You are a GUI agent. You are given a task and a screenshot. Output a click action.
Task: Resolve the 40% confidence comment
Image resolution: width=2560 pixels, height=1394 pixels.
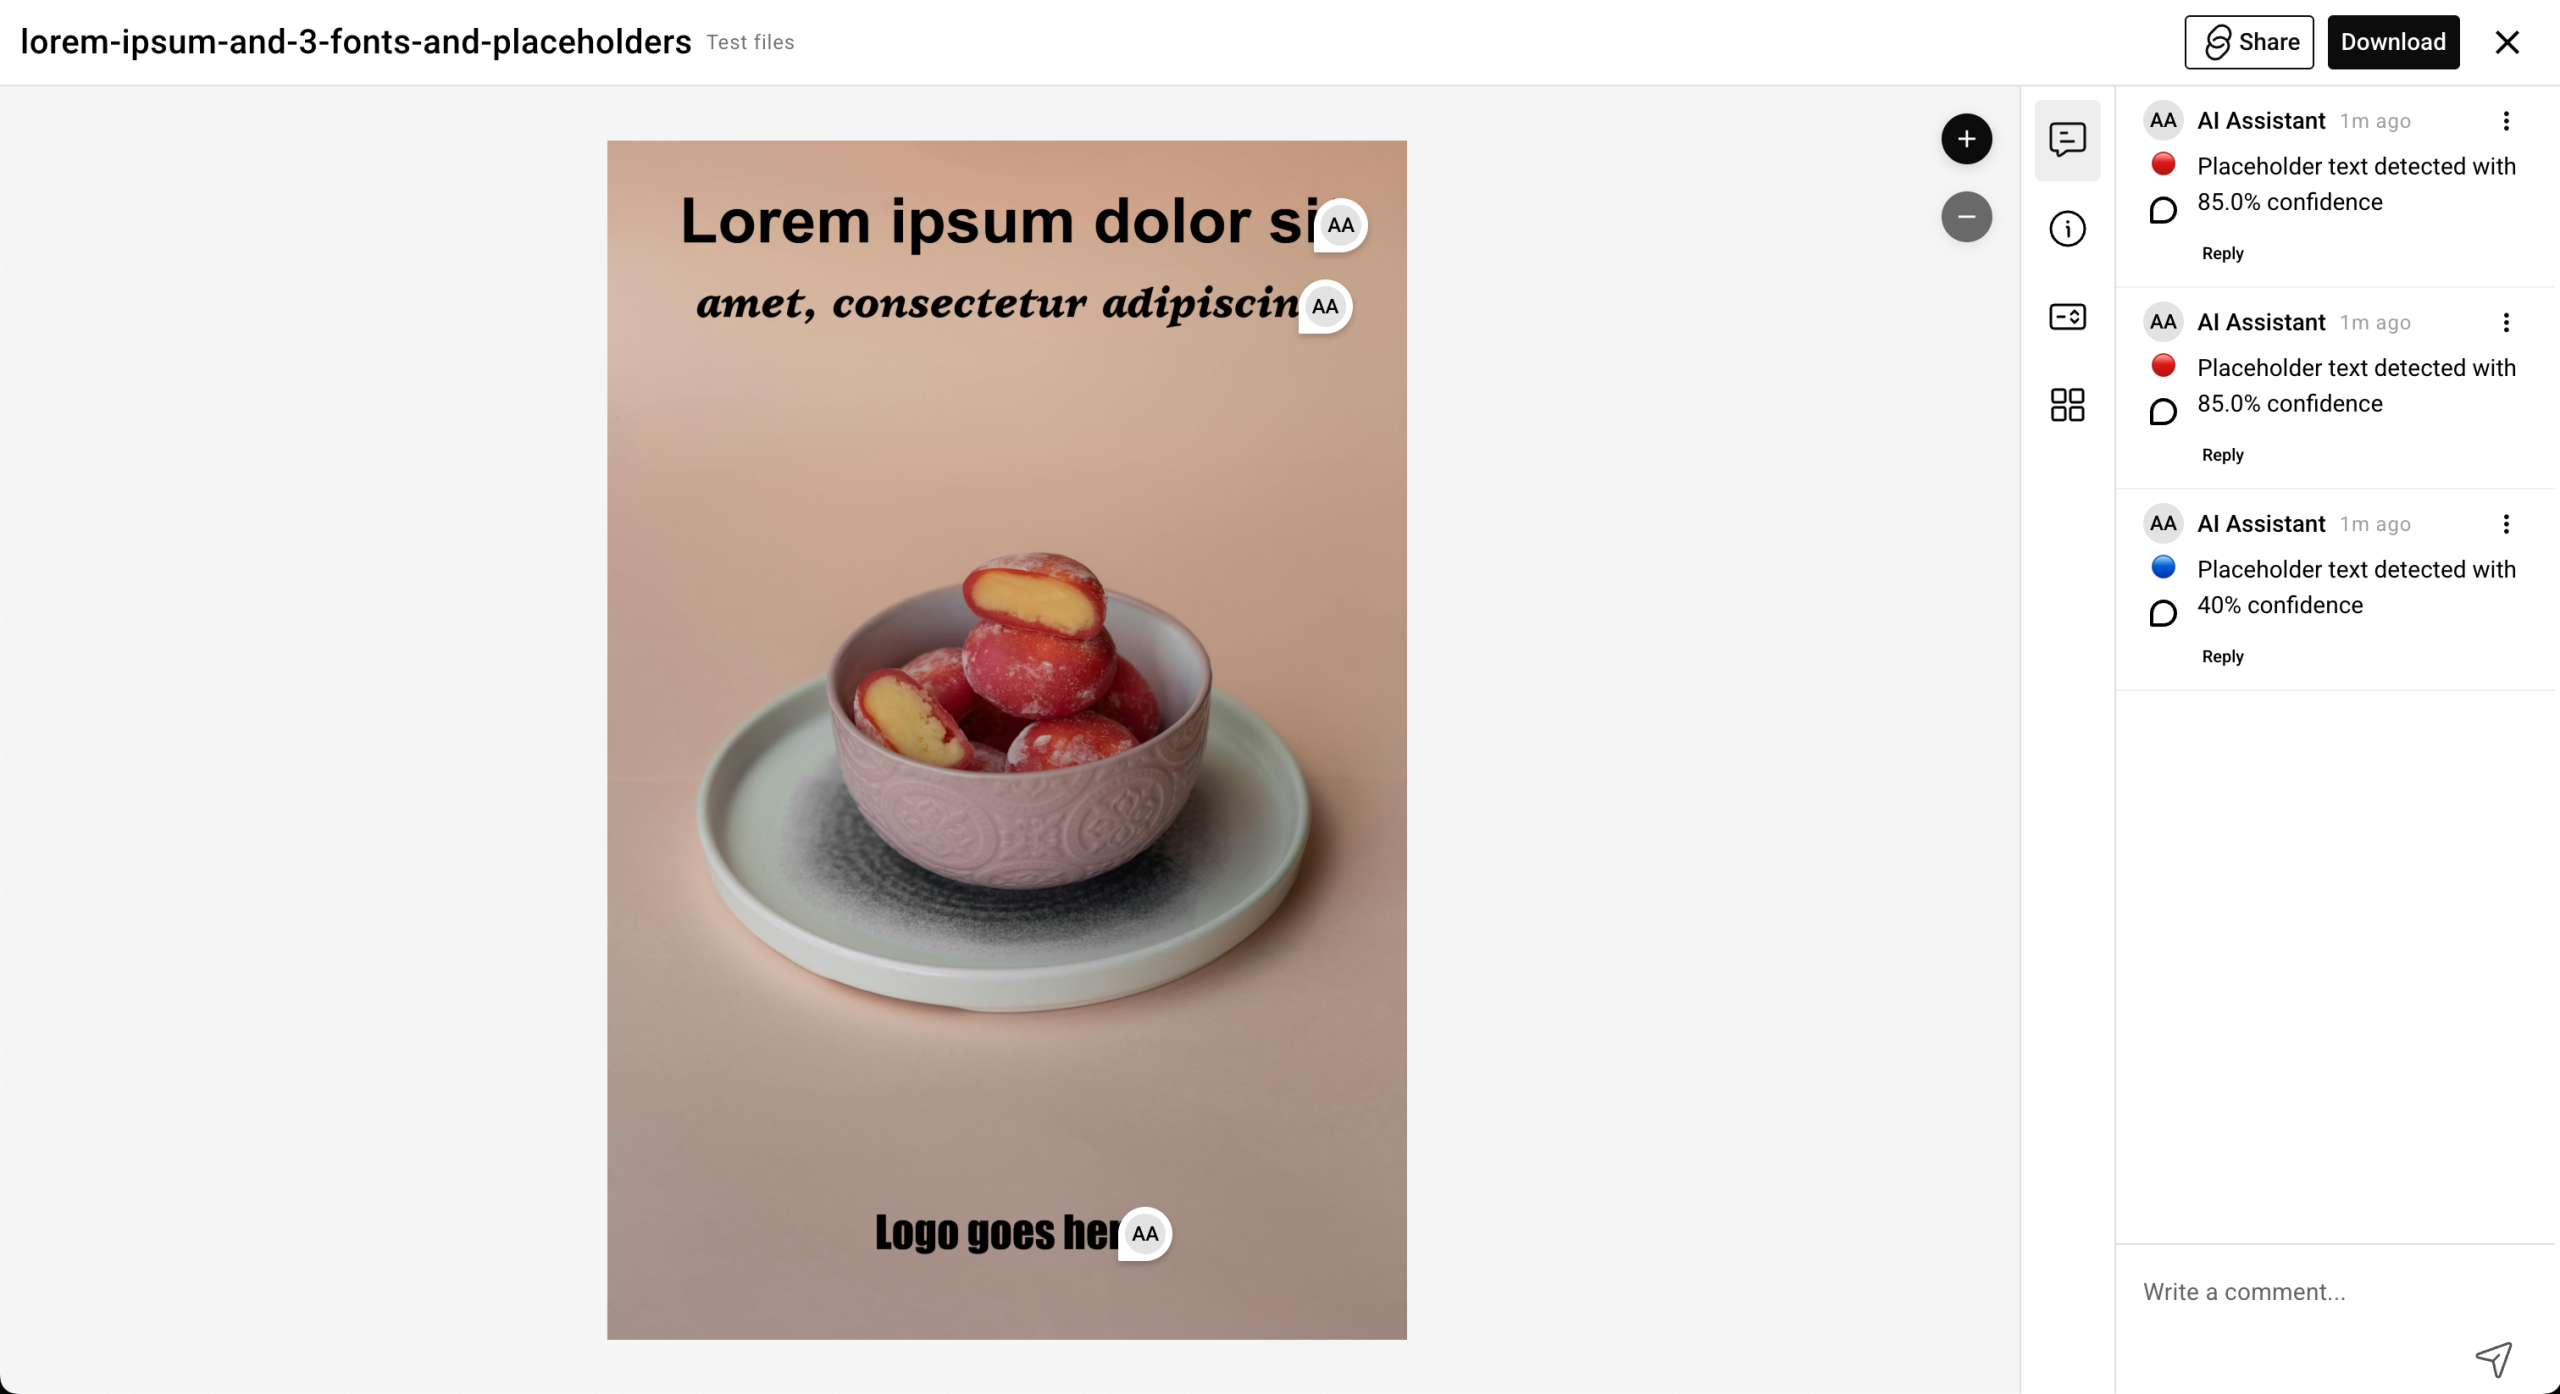pos(2163,613)
